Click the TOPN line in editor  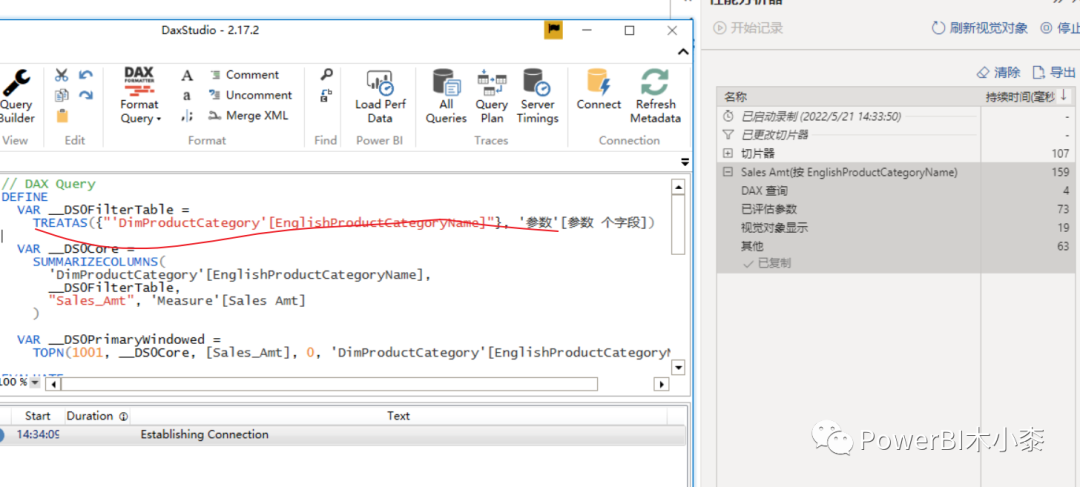coord(351,353)
